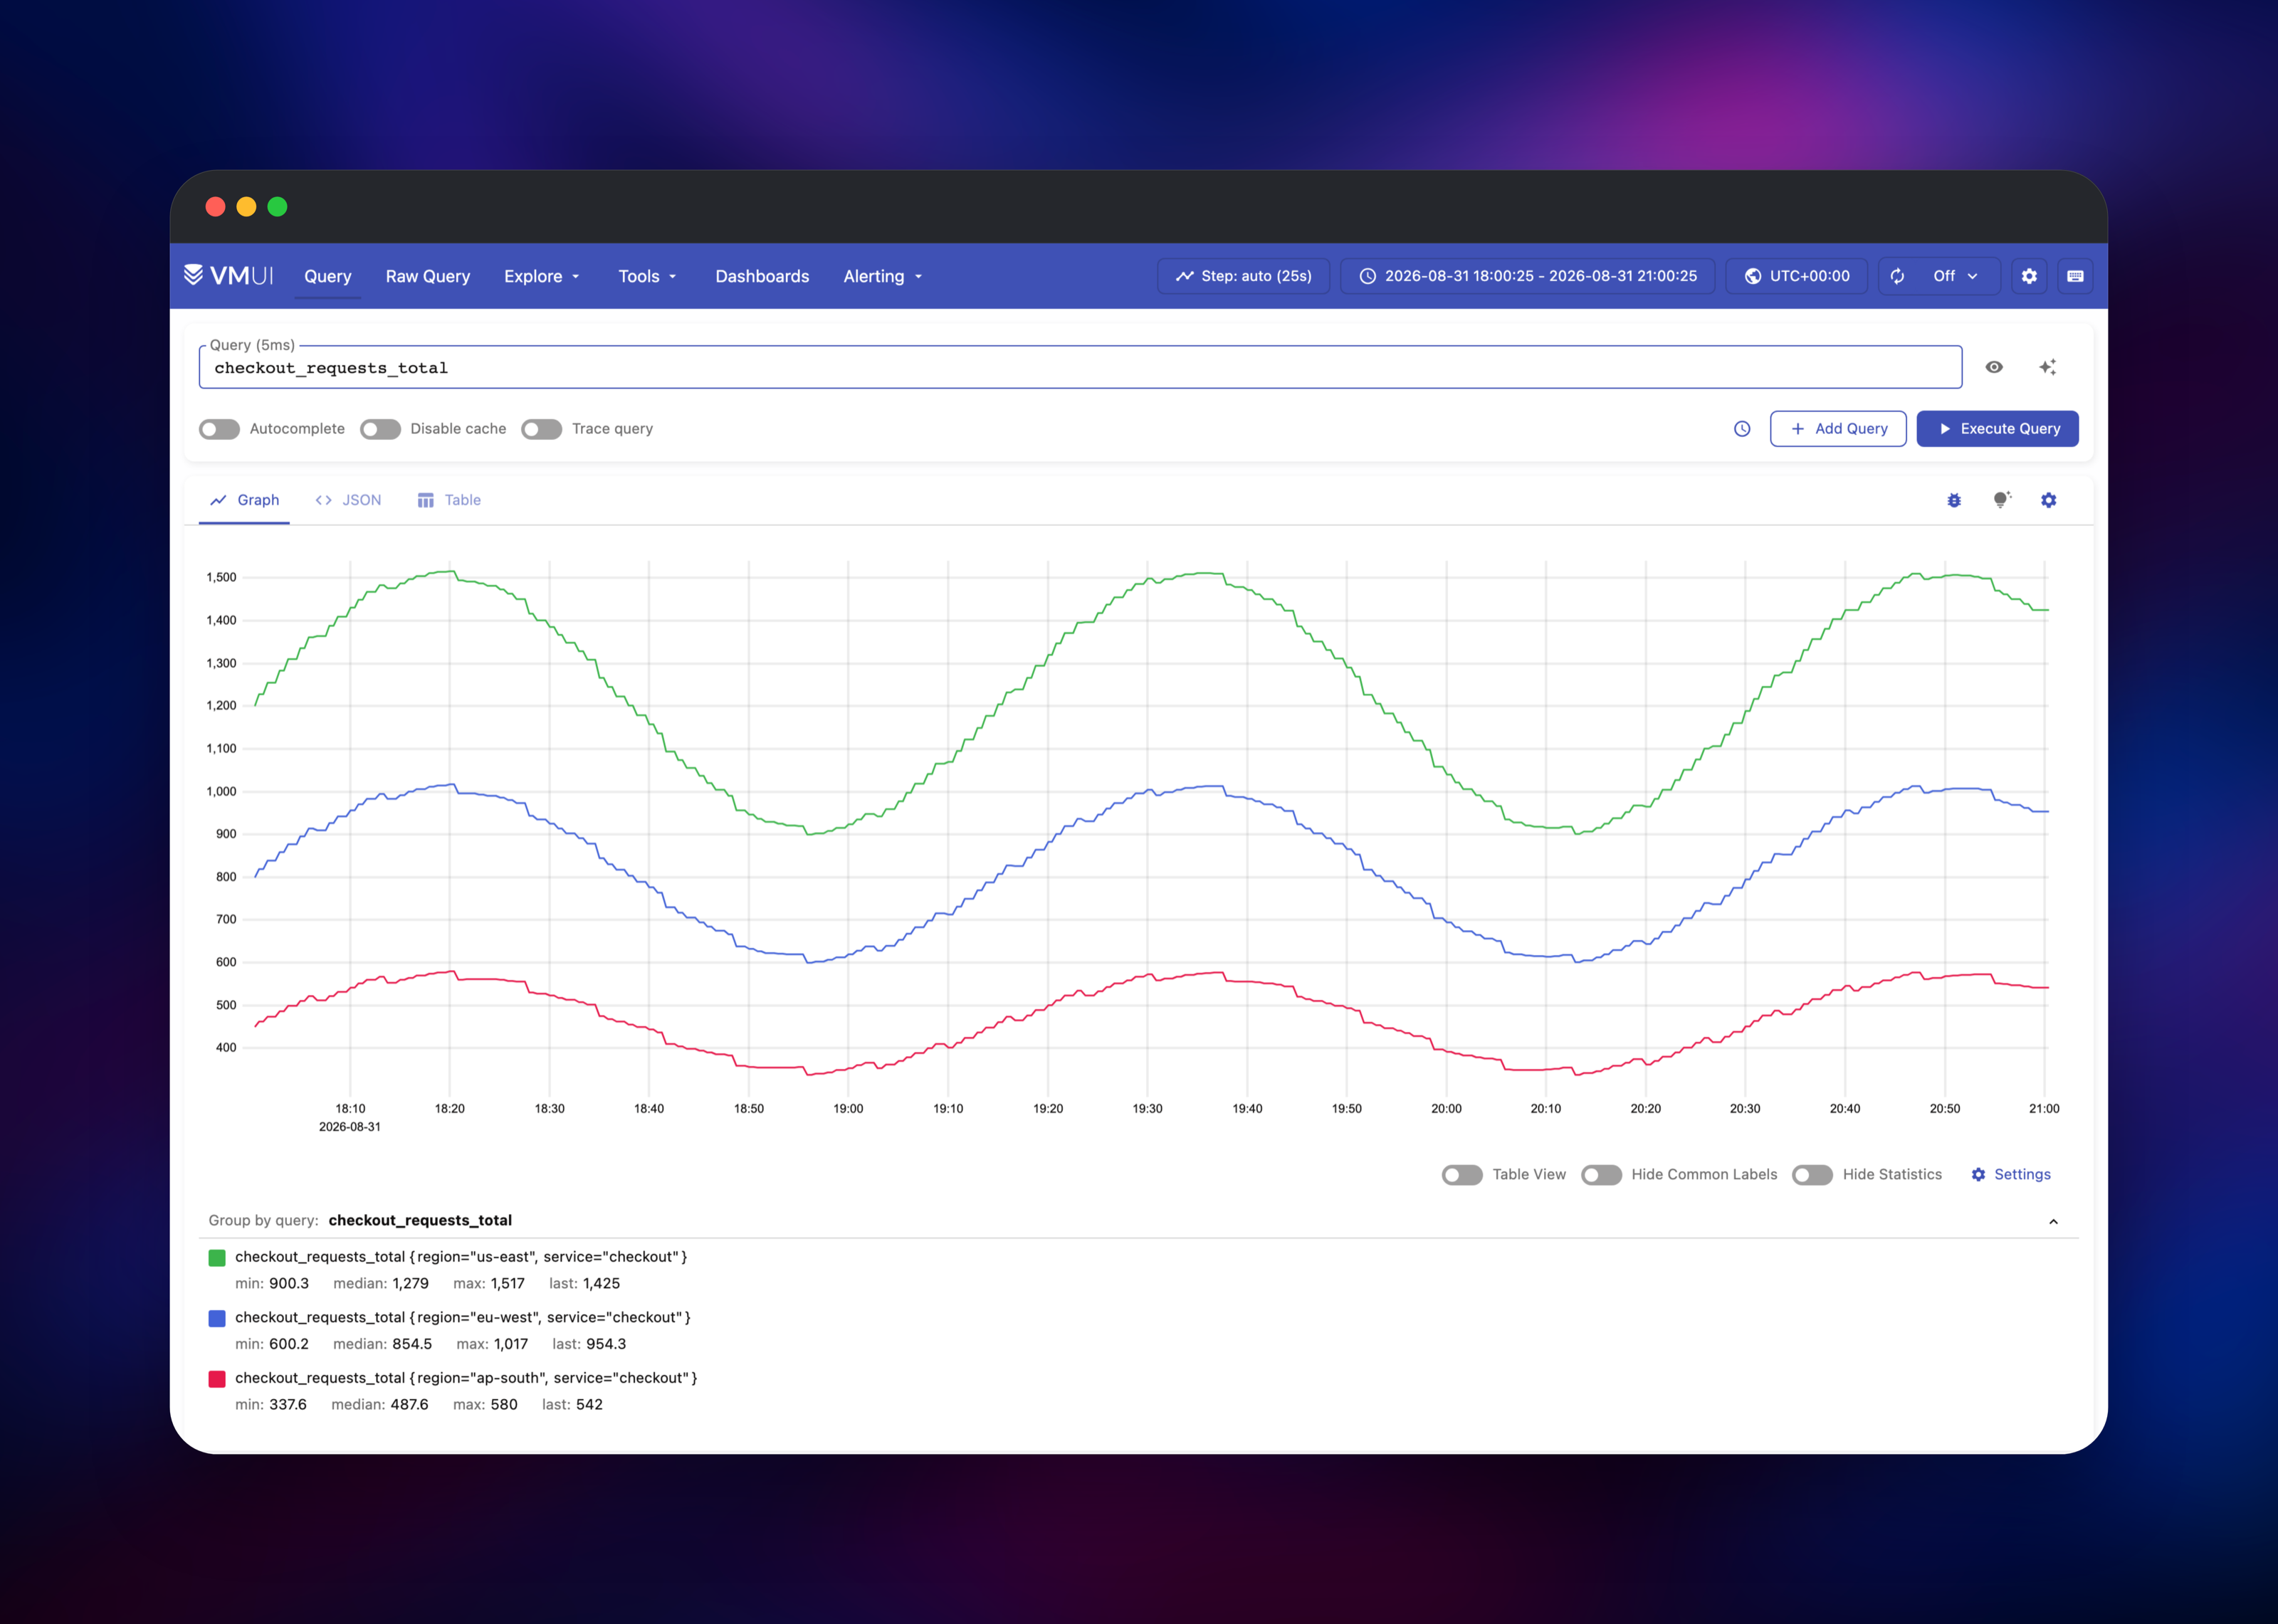2278x1624 pixels.
Task: Open graph settings gear icon
Action: tap(2048, 500)
